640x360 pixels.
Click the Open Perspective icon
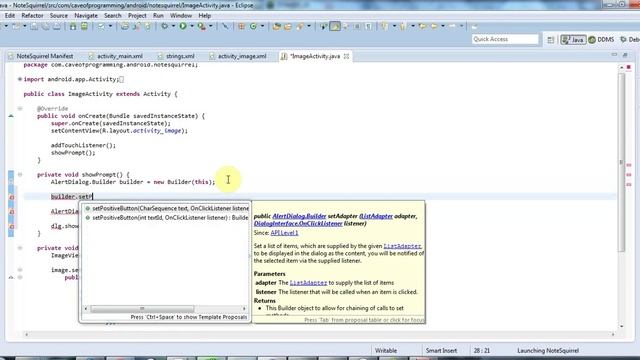[x=551, y=40]
